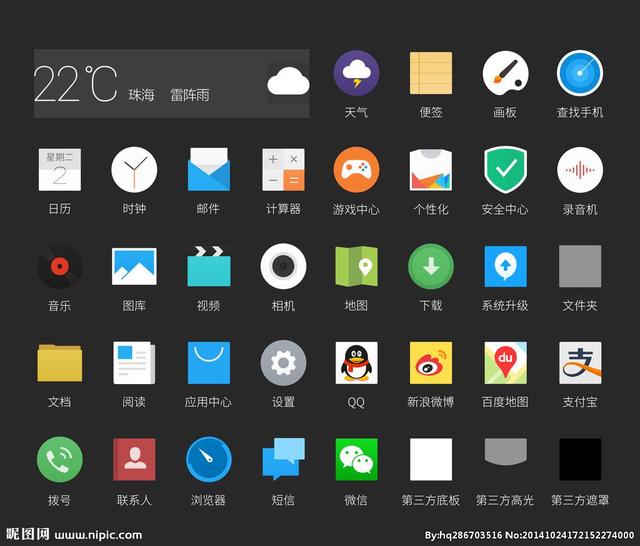Tap the 安全中心 security center shield

click(x=505, y=169)
